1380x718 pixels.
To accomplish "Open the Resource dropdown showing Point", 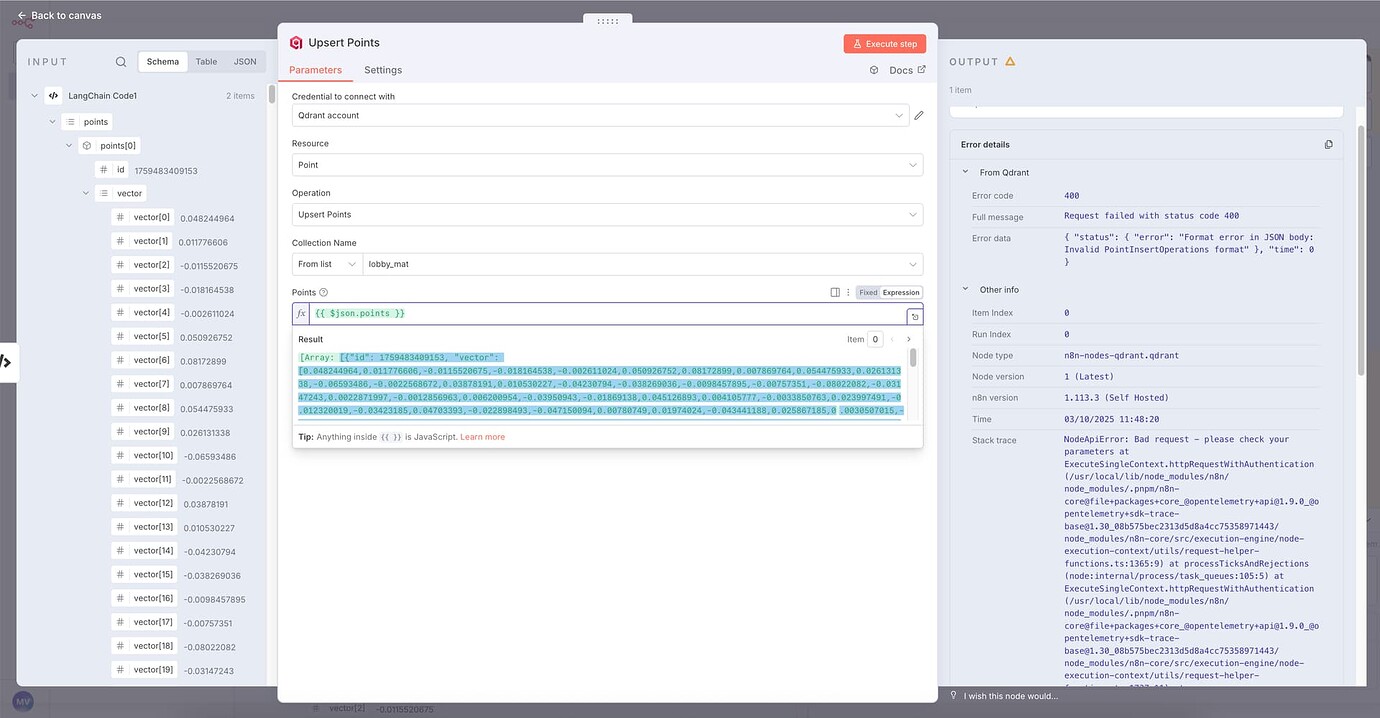I will [x=608, y=164].
